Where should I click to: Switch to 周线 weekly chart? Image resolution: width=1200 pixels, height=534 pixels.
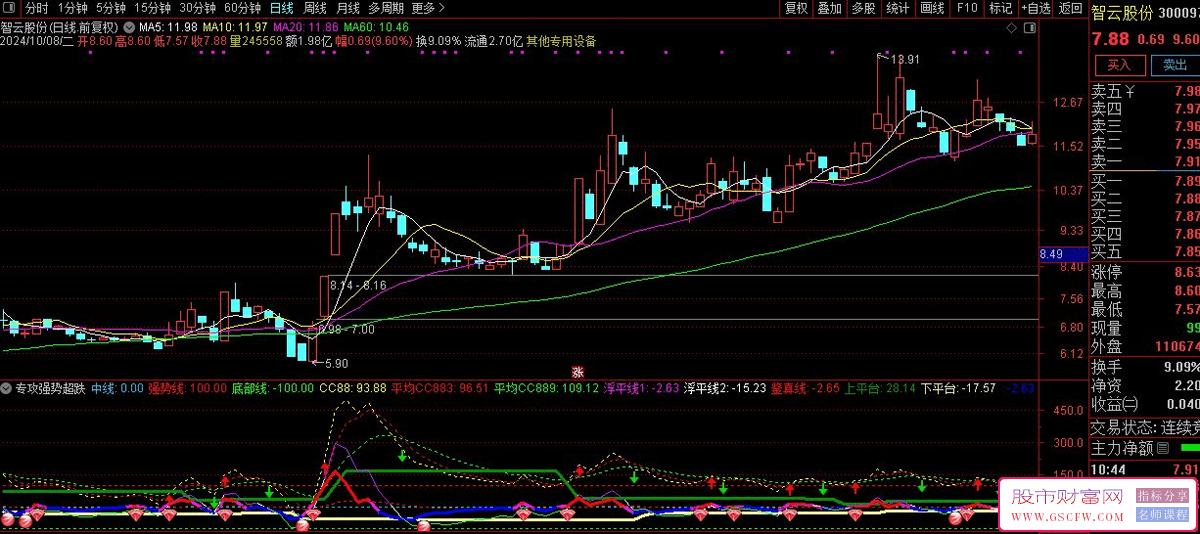pos(315,8)
